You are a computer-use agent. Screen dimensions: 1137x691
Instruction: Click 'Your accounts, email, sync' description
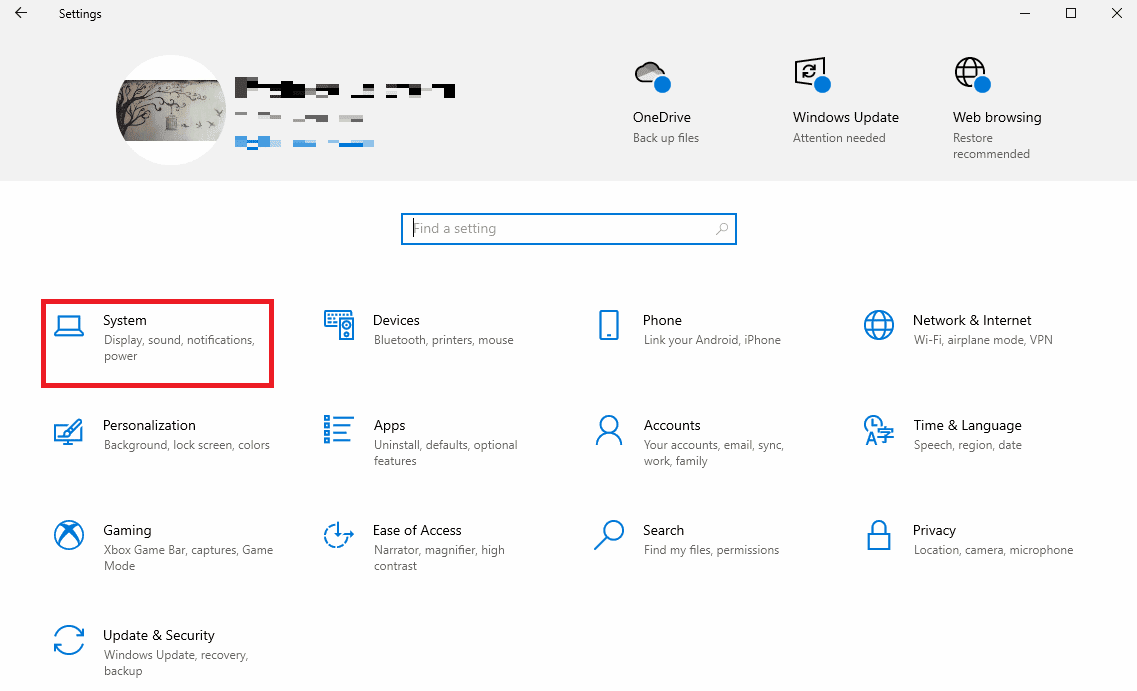point(714,453)
